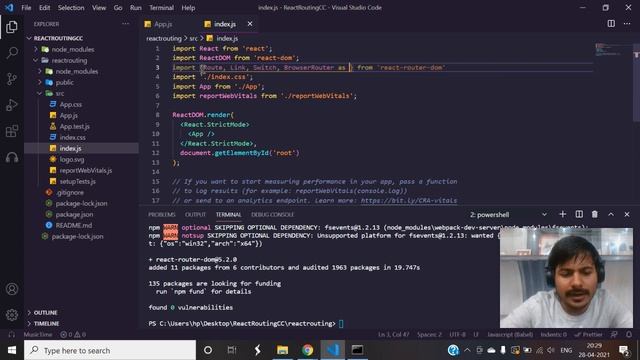Open the Search view in activity bar
Screen dimensions: 640x360
click(12, 53)
